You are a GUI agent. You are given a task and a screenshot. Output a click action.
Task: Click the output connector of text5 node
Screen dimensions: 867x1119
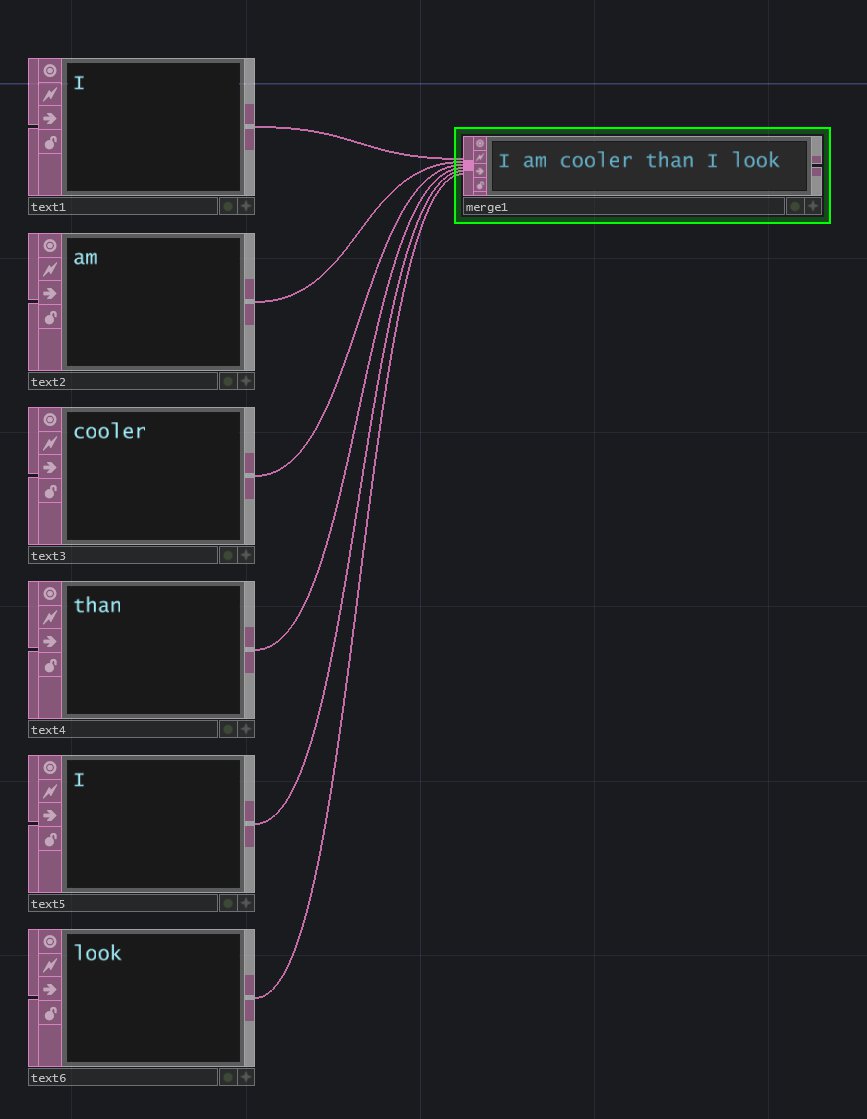tap(249, 823)
